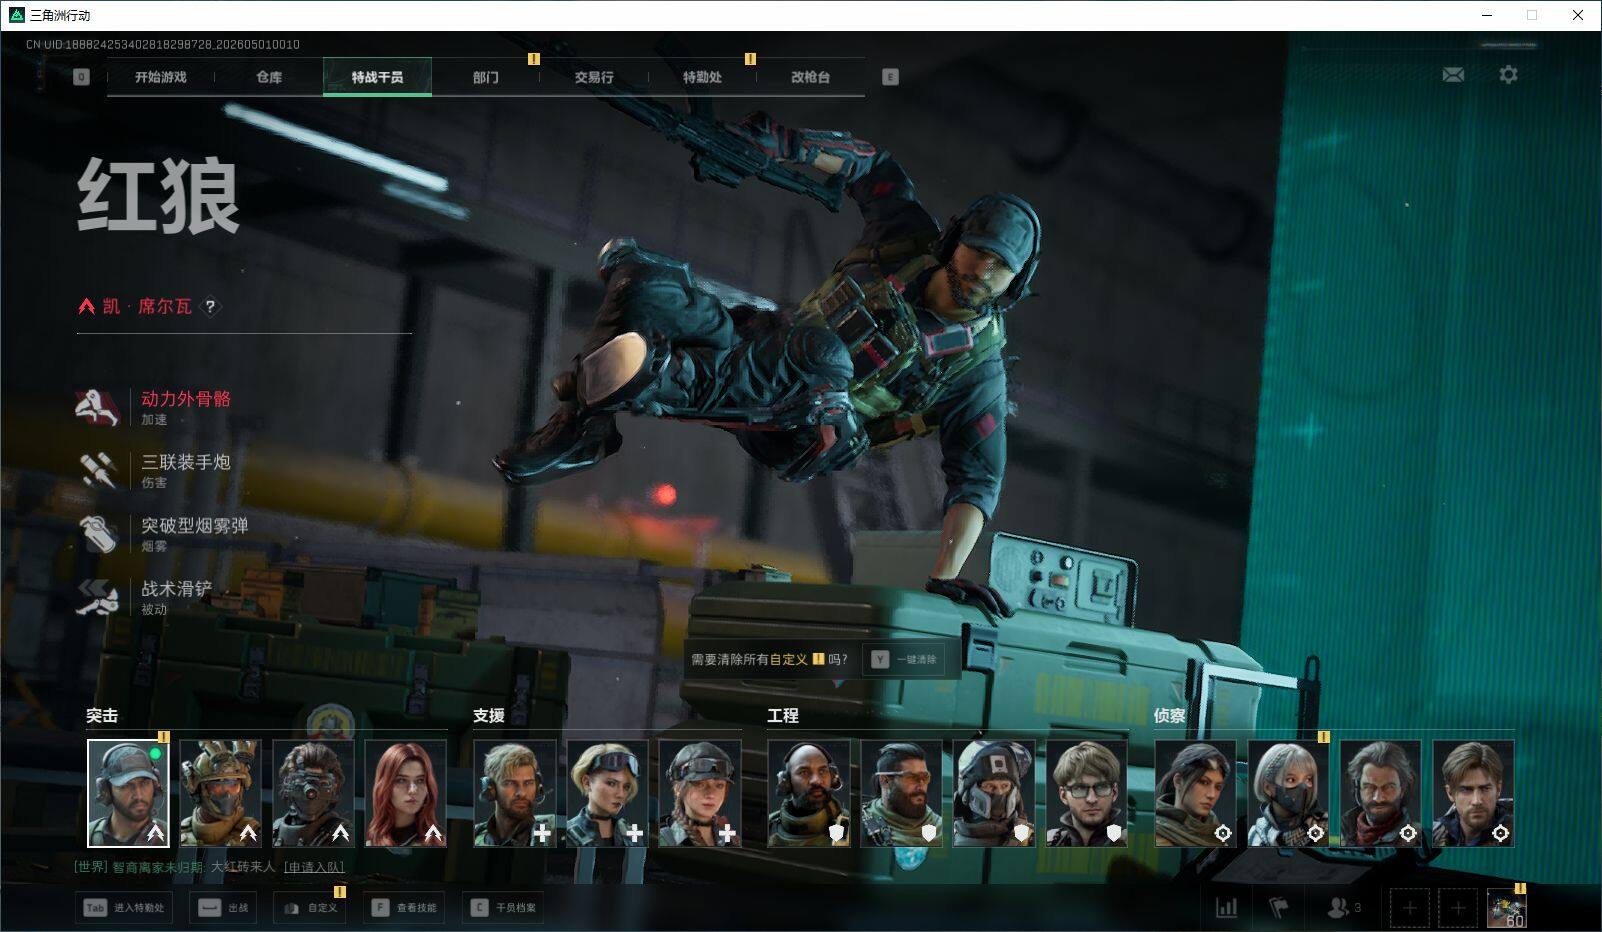This screenshot has height=932, width=1602.
Task: Click the 一键清除 button
Action: [904, 659]
